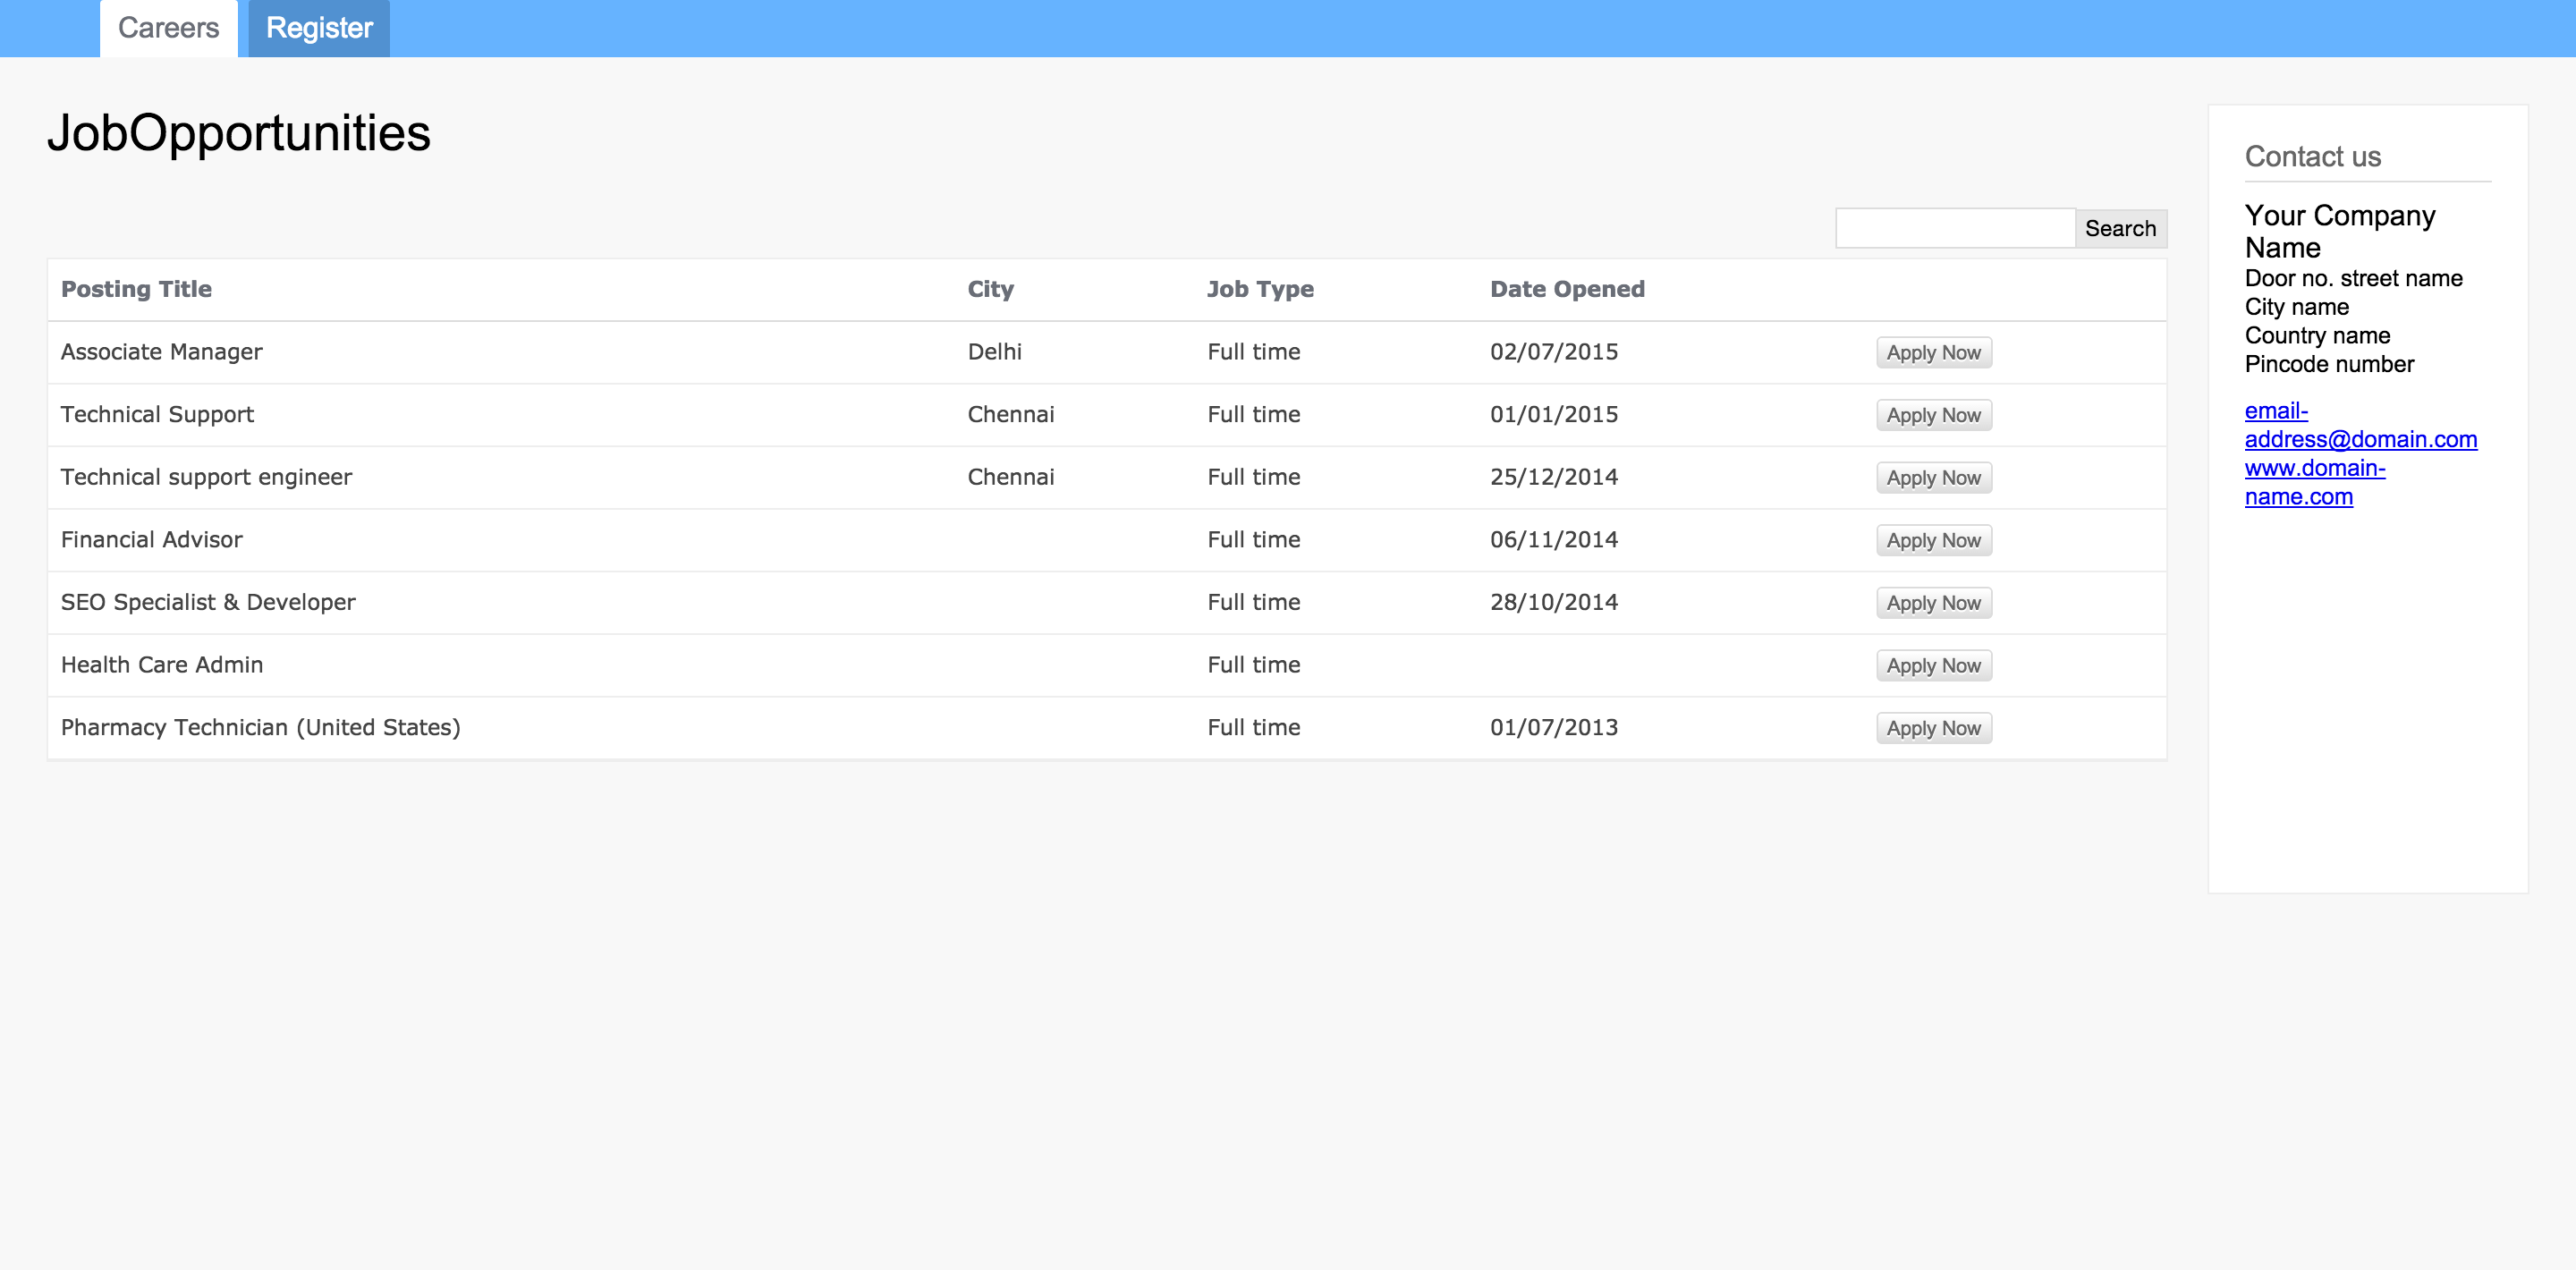The image size is (2576, 1270).
Task: Select the Technical support engineer title
Action: point(206,477)
